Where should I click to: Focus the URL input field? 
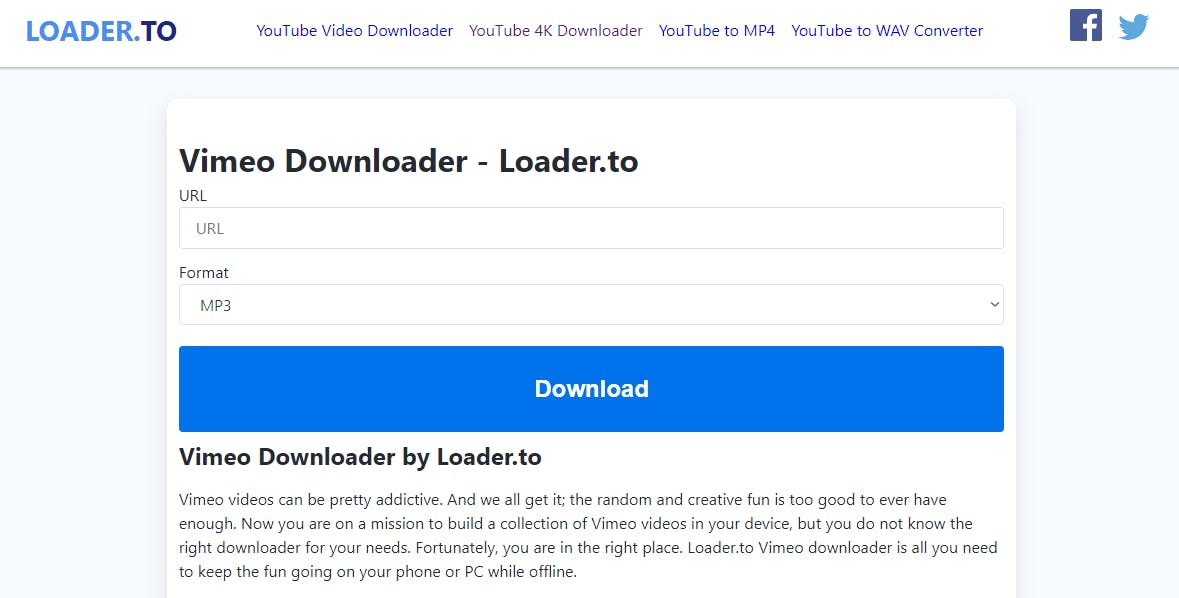click(x=591, y=228)
